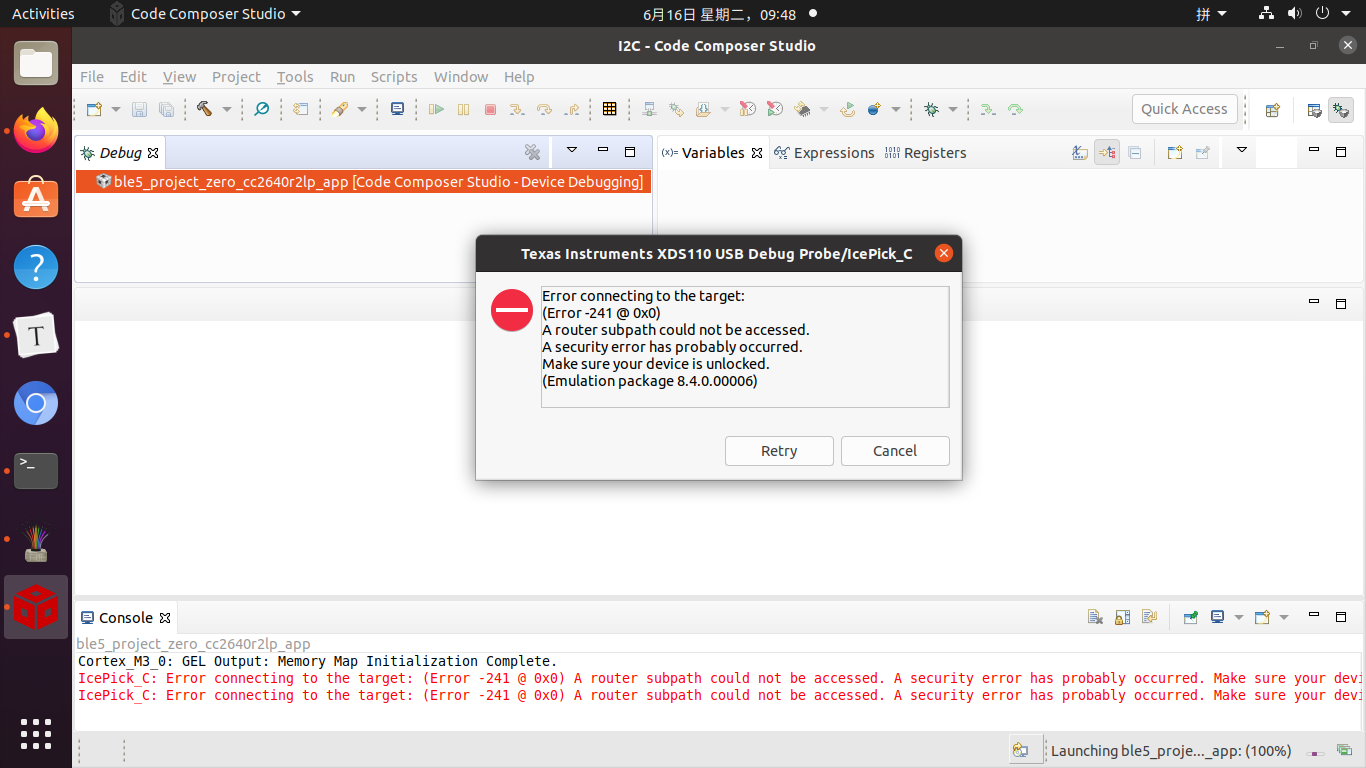Image resolution: width=1366 pixels, height=768 pixels.
Task: Open the Flash dropdown arrow
Action: coord(361,109)
